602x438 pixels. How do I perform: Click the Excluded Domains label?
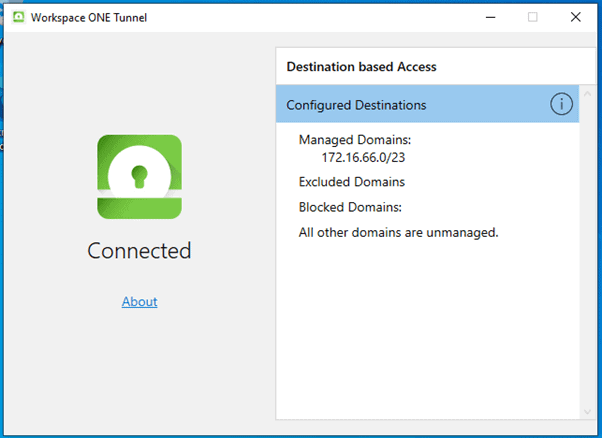coord(352,182)
